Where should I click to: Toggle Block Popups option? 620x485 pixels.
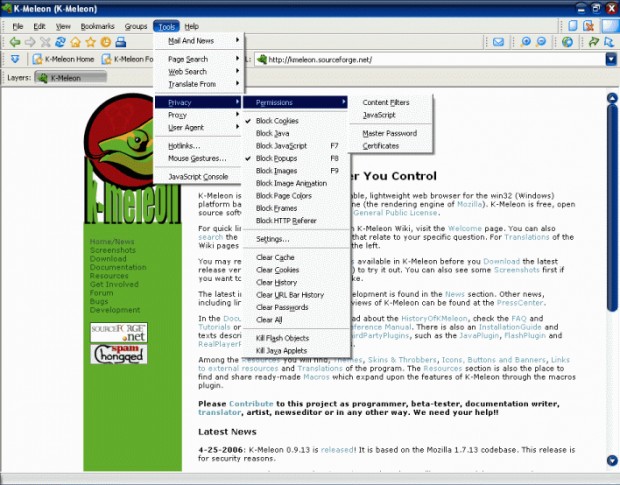point(297,158)
